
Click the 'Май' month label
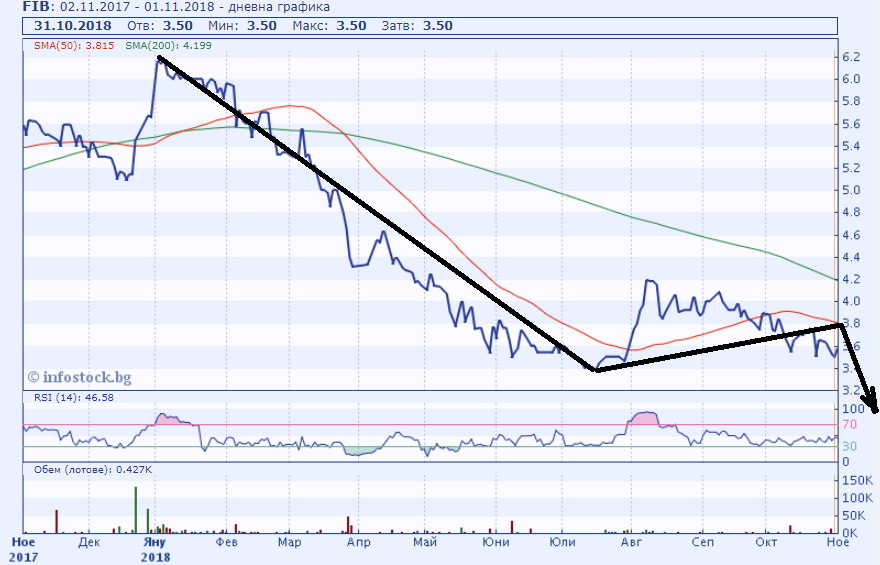(x=425, y=543)
